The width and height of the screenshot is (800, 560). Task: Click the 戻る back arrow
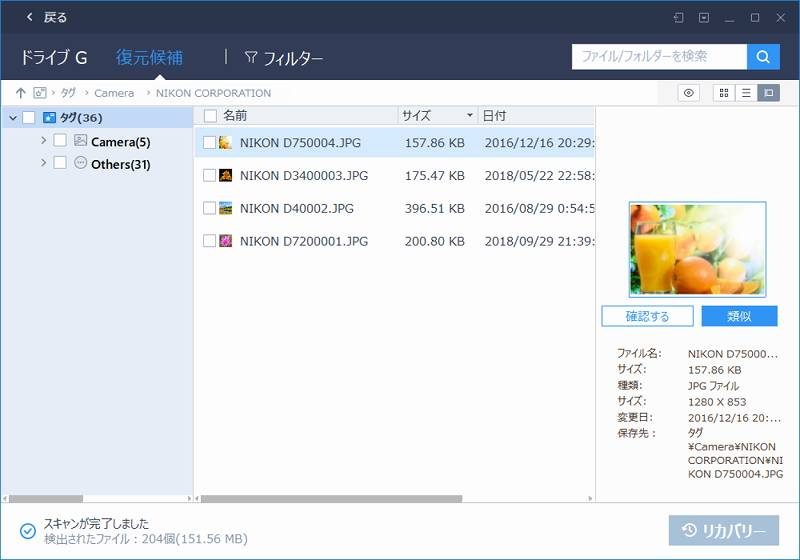[x=29, y=17]
